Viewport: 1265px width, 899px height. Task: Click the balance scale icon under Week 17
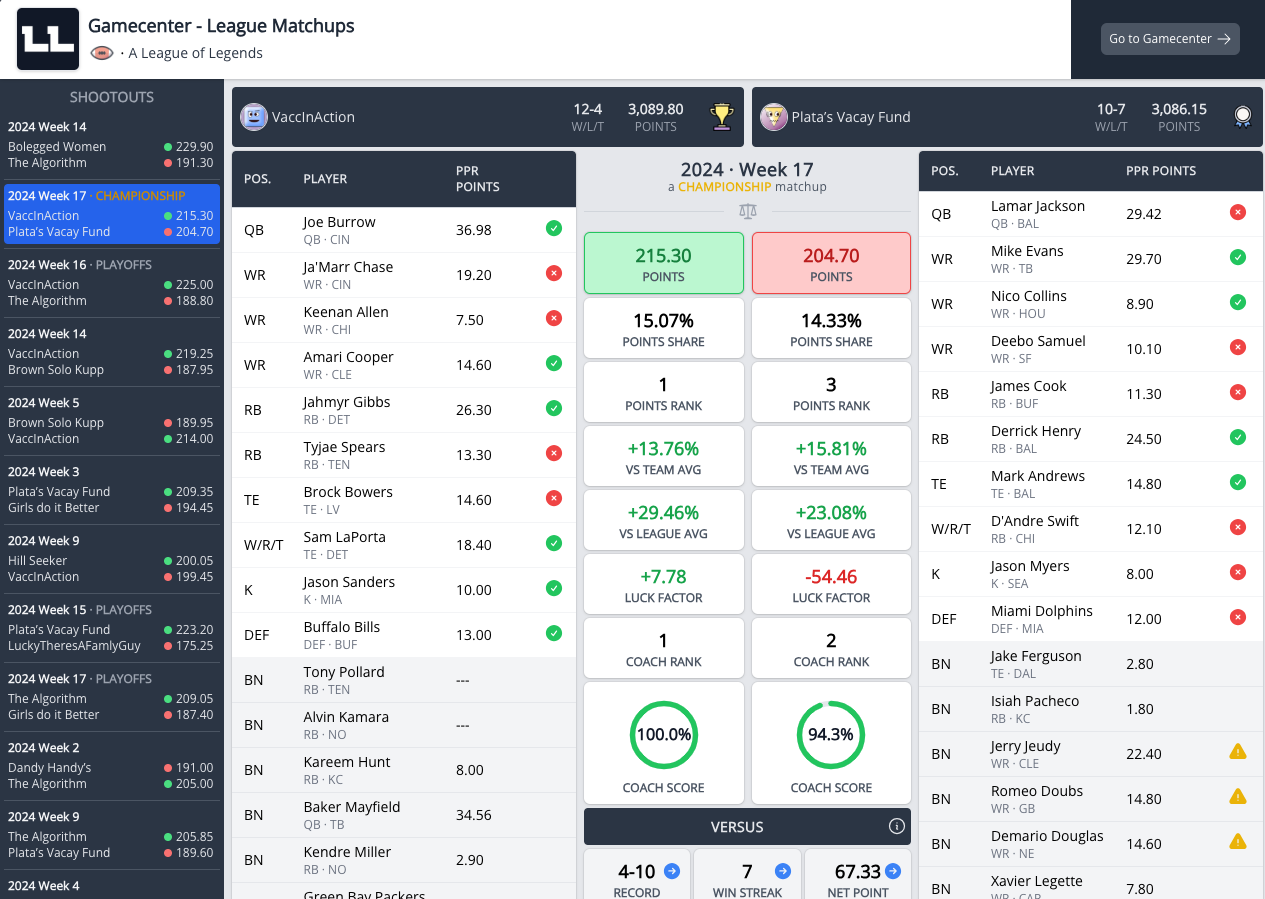747,212
